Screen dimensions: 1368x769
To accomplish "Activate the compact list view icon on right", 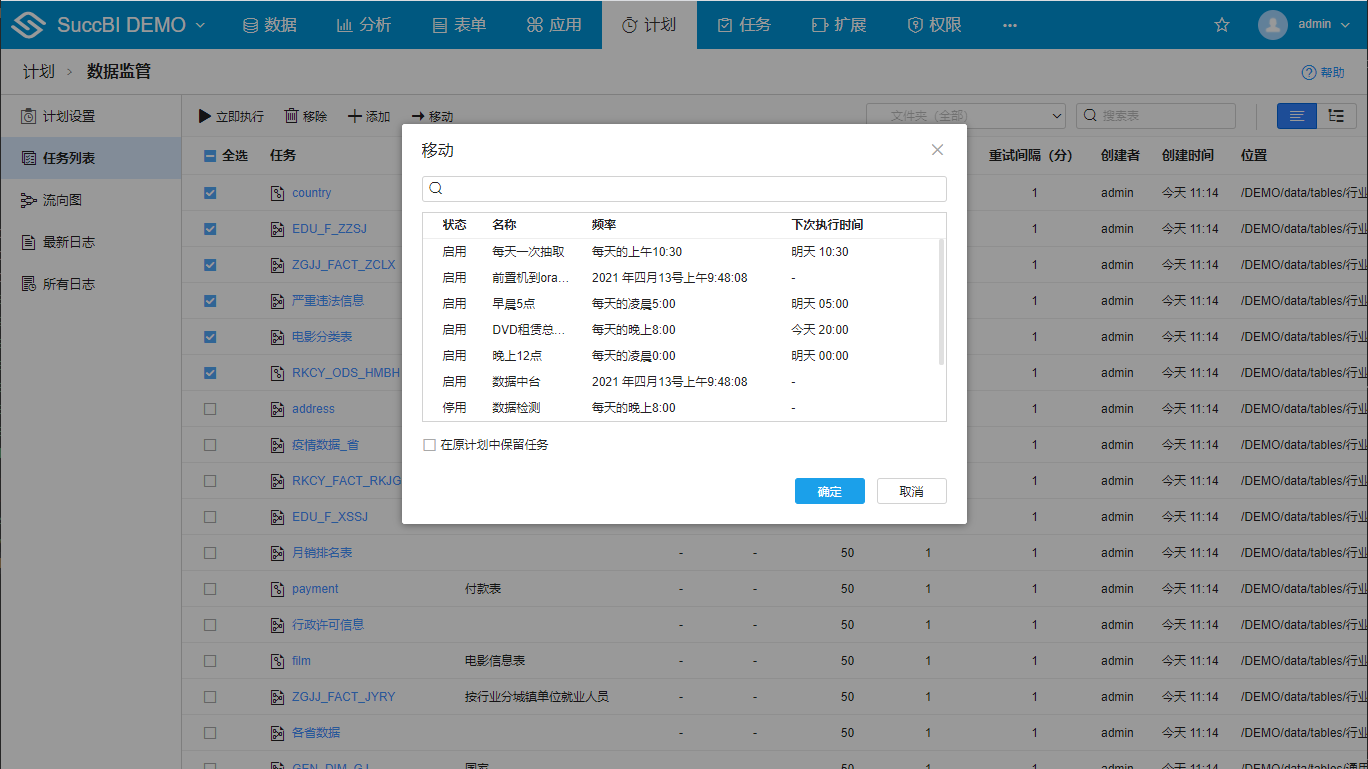I will [1336, 115].
